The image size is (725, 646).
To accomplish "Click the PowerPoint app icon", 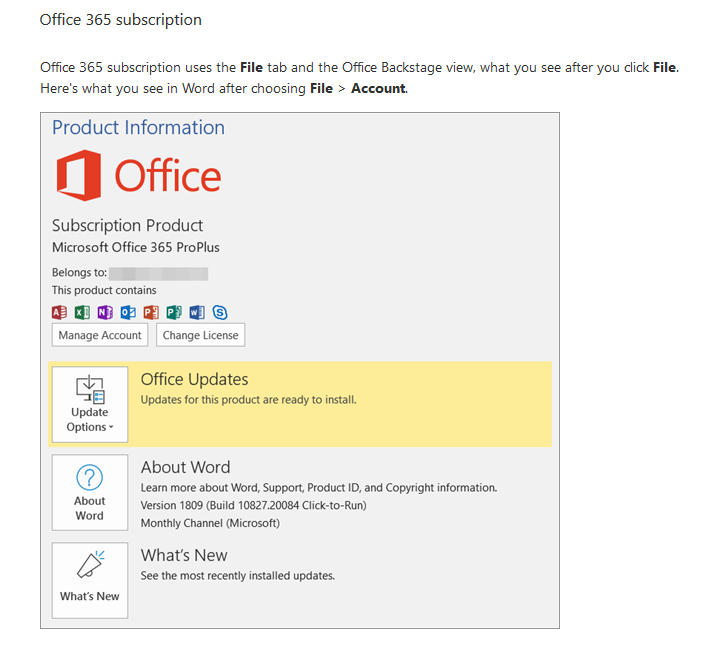I will tap(151, 313).
